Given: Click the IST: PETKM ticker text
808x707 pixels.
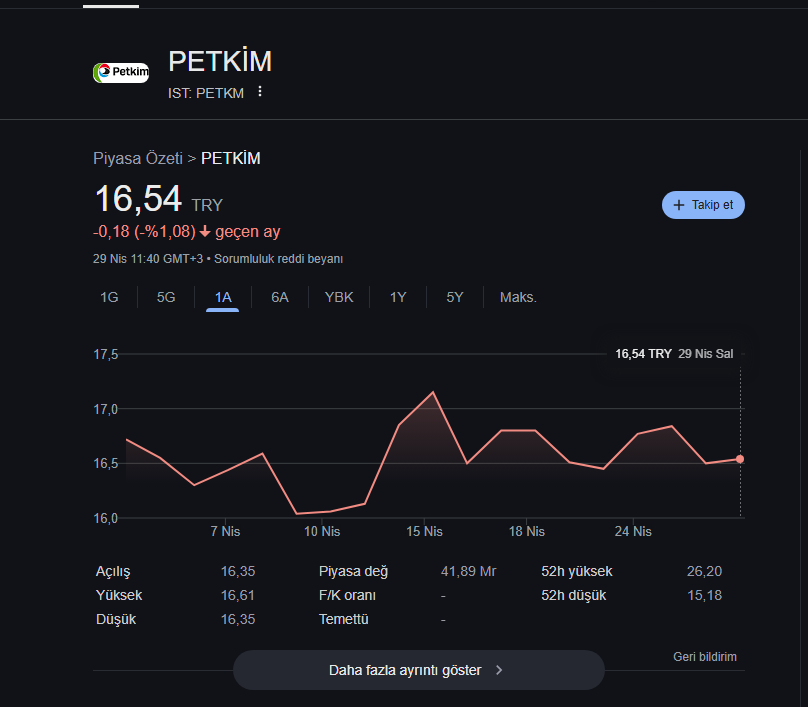Looking at the screenshot, I should [x=206, y=93].
